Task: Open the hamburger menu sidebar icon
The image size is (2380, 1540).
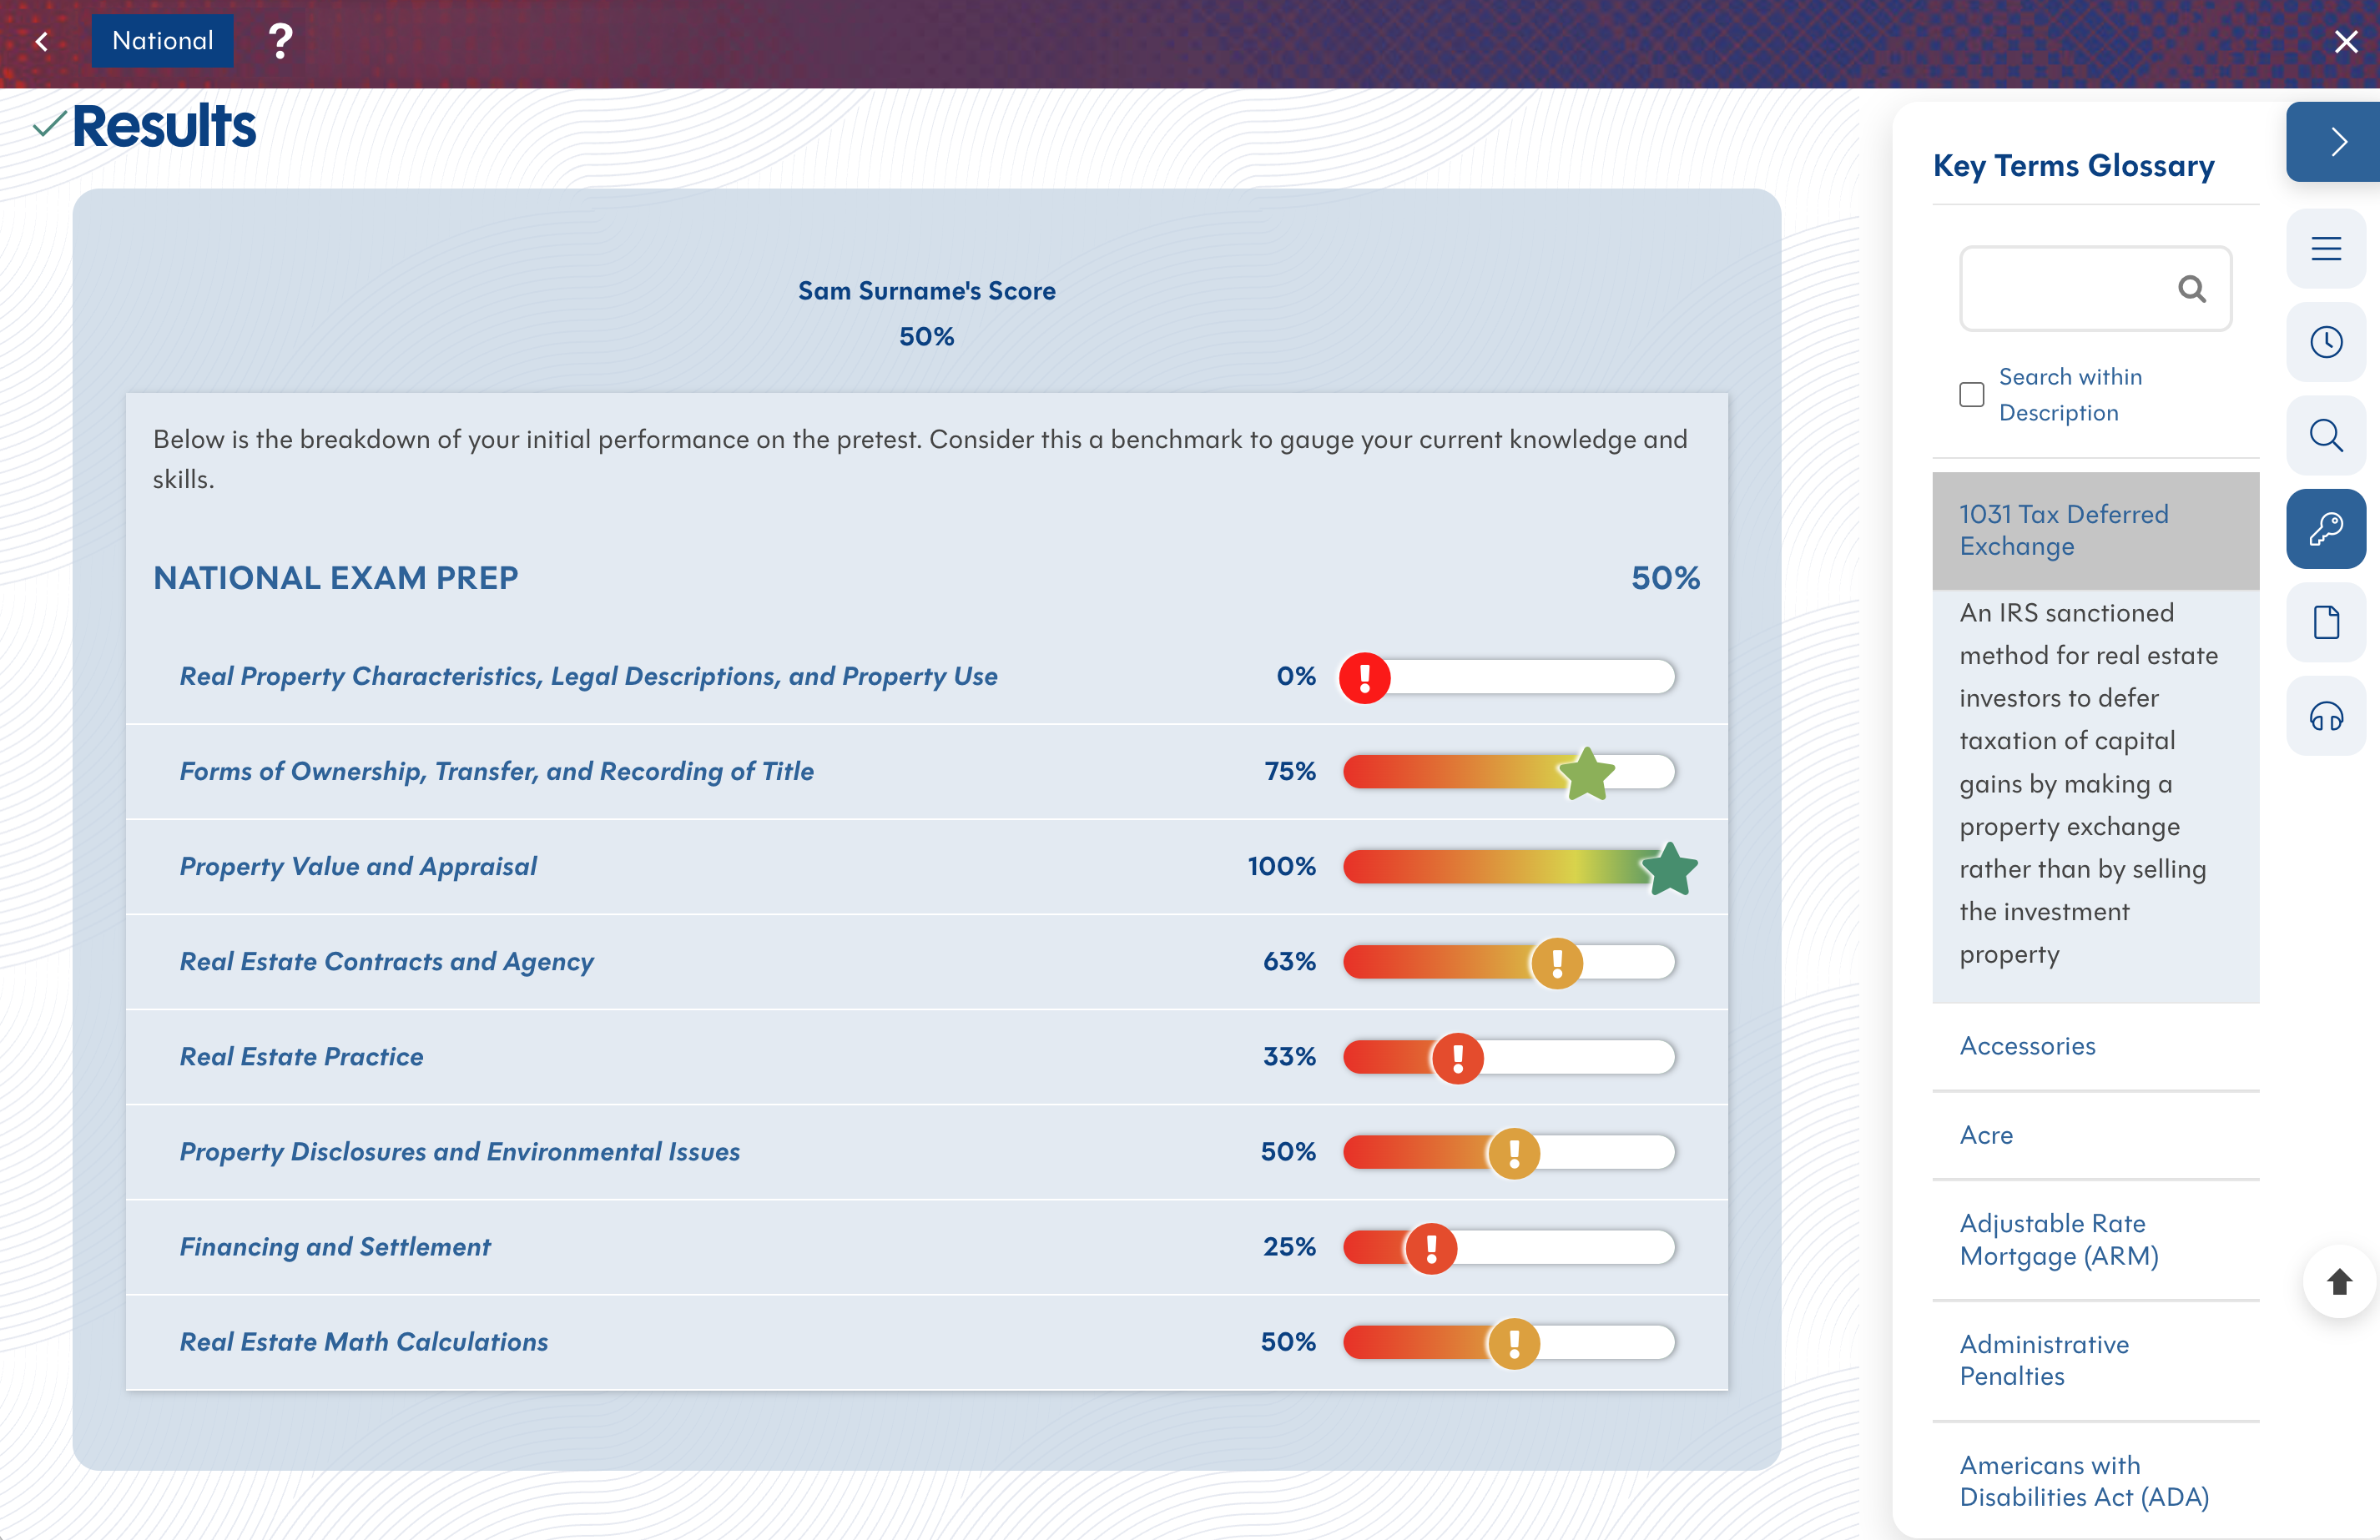Action: point(2326,248)
